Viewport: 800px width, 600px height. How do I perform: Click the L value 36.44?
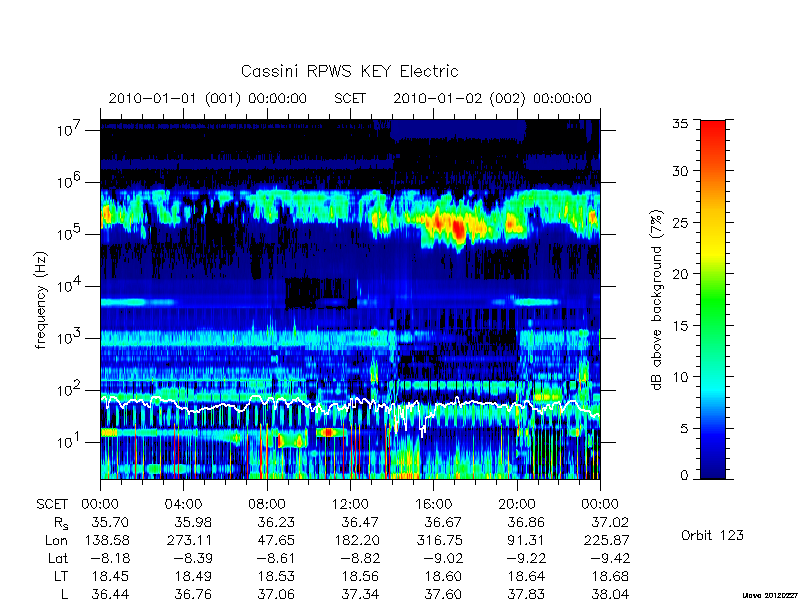[110, 594]
